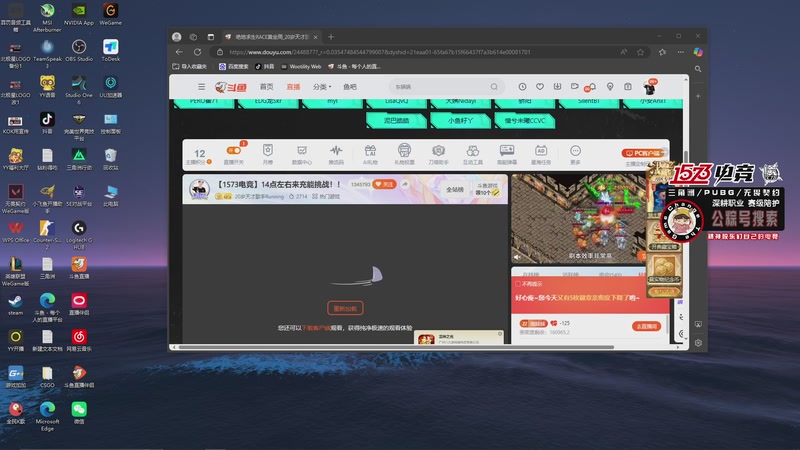The height and width of the screenshot is (450, 800).
Task: Open 数据中心 data center tool
Action: 302,154
